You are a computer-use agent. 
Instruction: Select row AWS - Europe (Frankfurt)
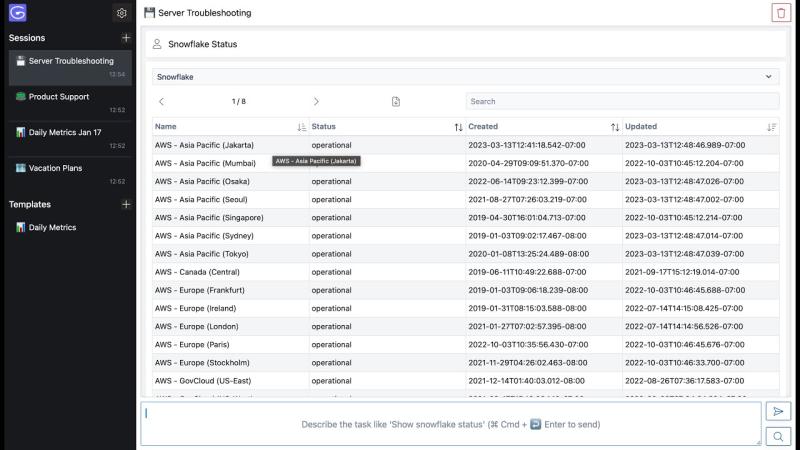(x=465, y=290)
